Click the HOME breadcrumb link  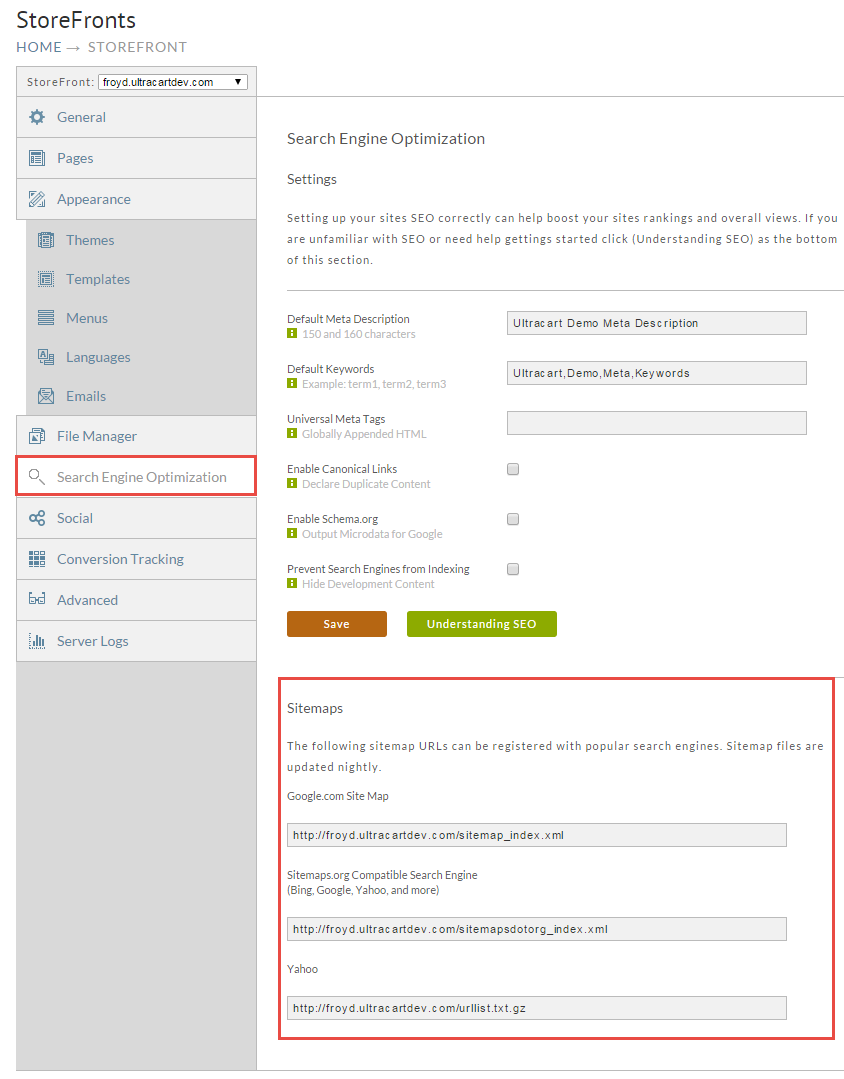[39, 47]
